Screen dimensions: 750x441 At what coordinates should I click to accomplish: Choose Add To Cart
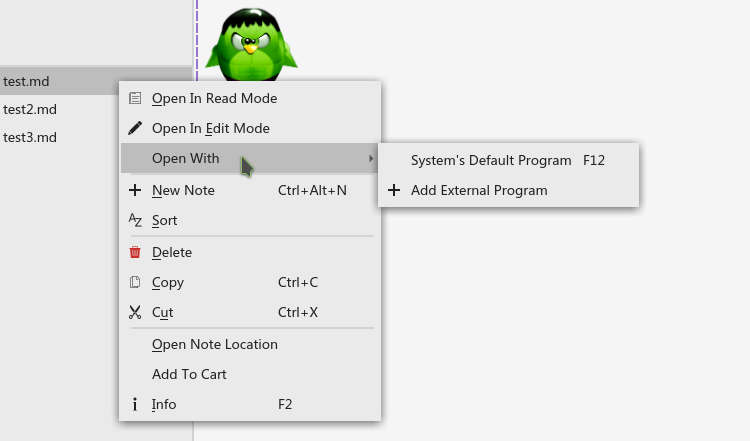(250, 374)
